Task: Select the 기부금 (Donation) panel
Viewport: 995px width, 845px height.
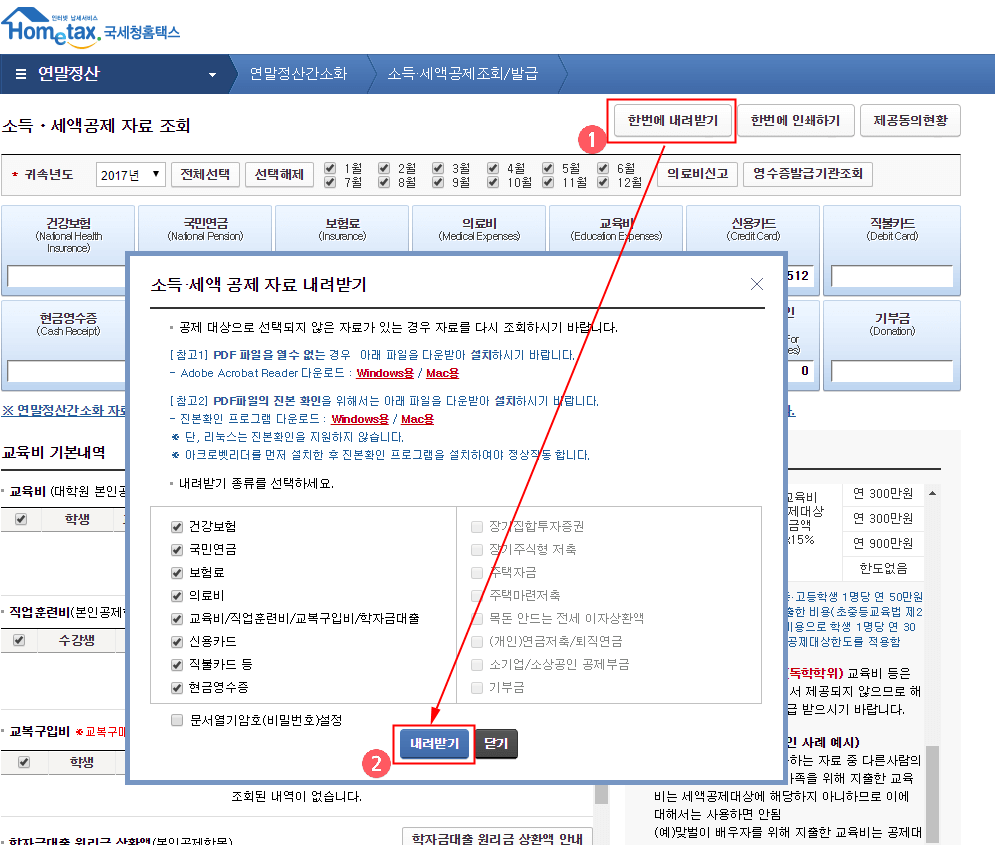Action: [x=890, y=318]
